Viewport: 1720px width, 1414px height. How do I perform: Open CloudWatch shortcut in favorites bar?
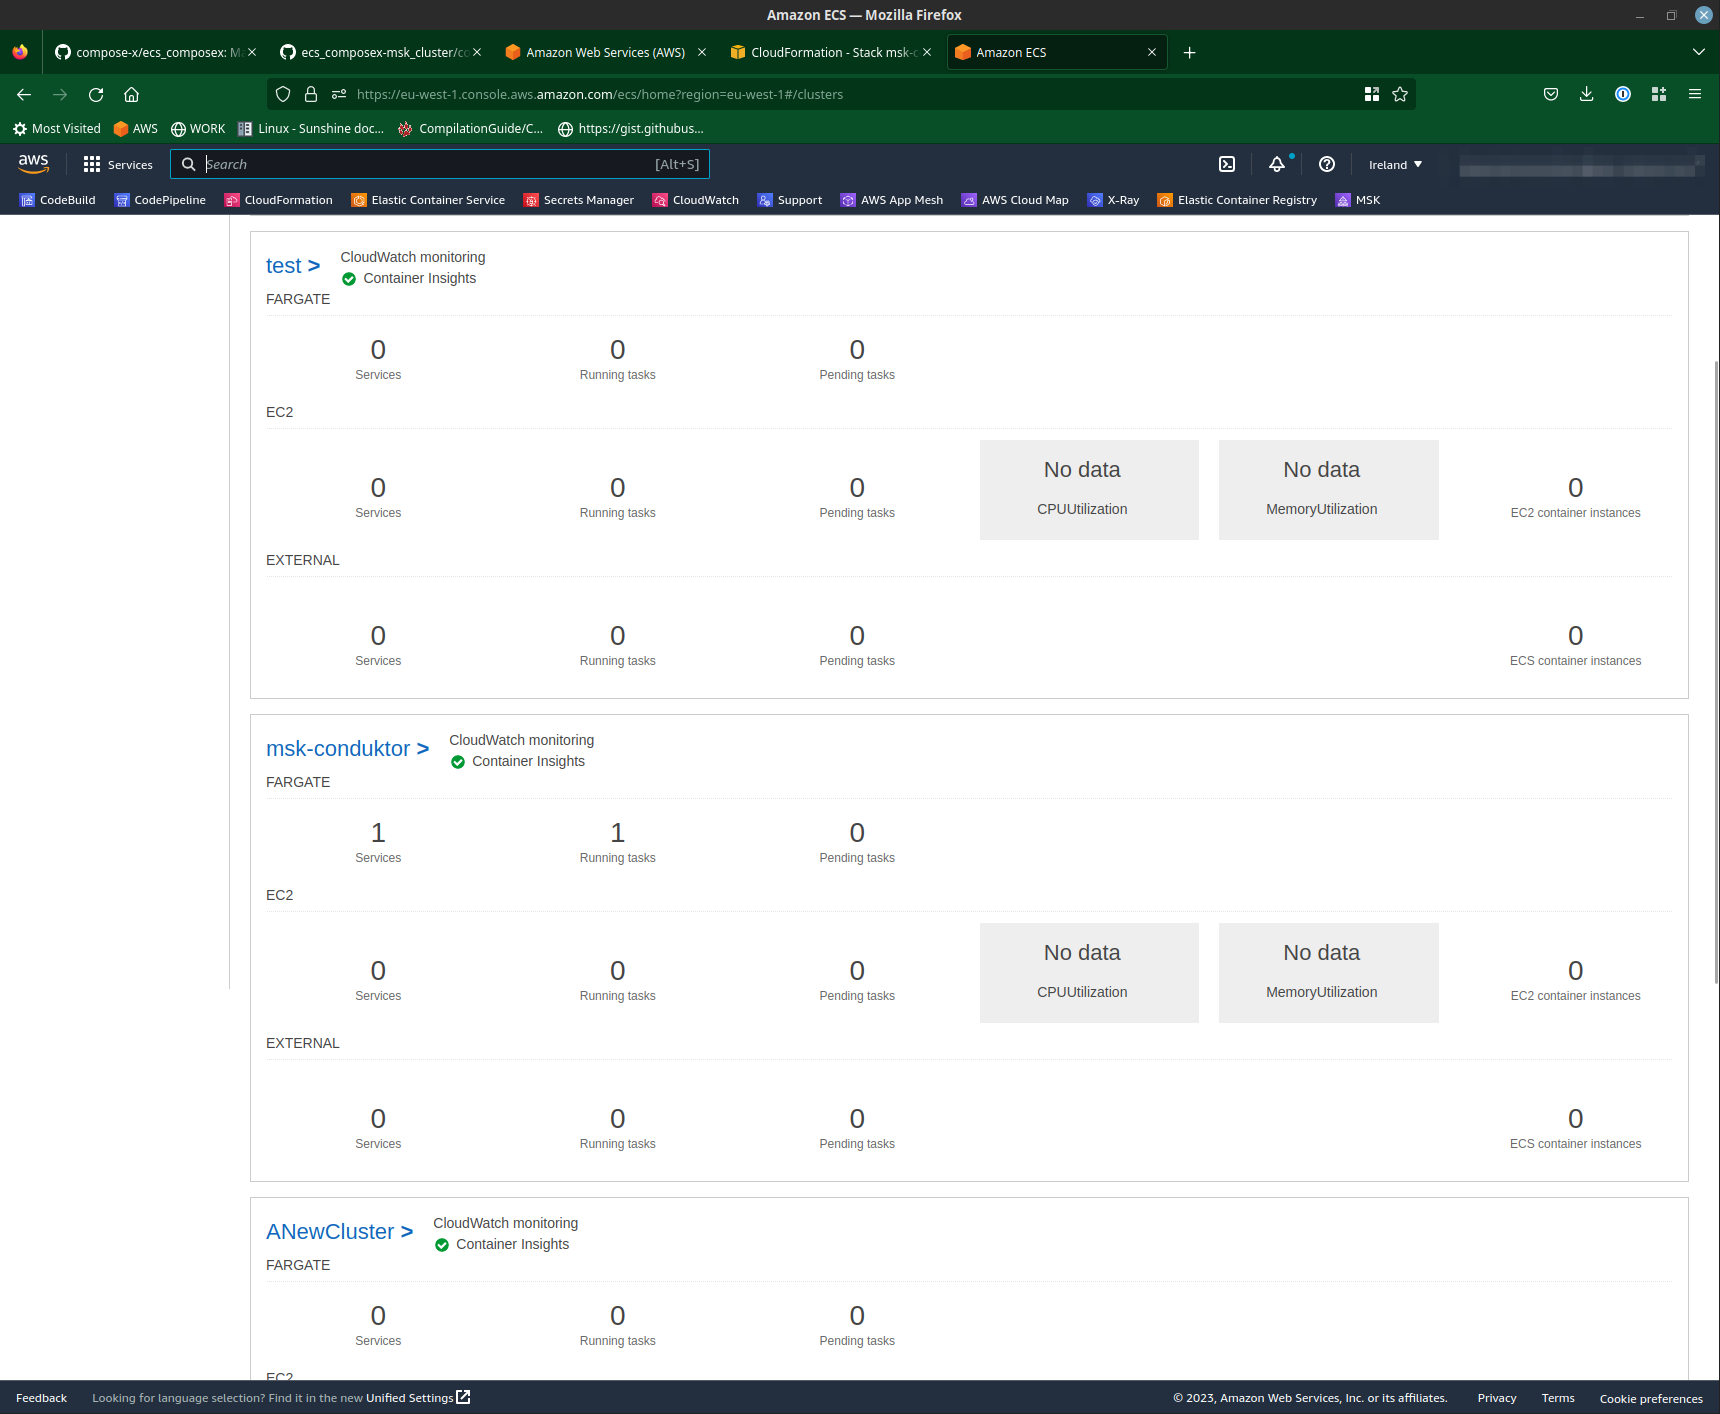(x=696, y=200)
